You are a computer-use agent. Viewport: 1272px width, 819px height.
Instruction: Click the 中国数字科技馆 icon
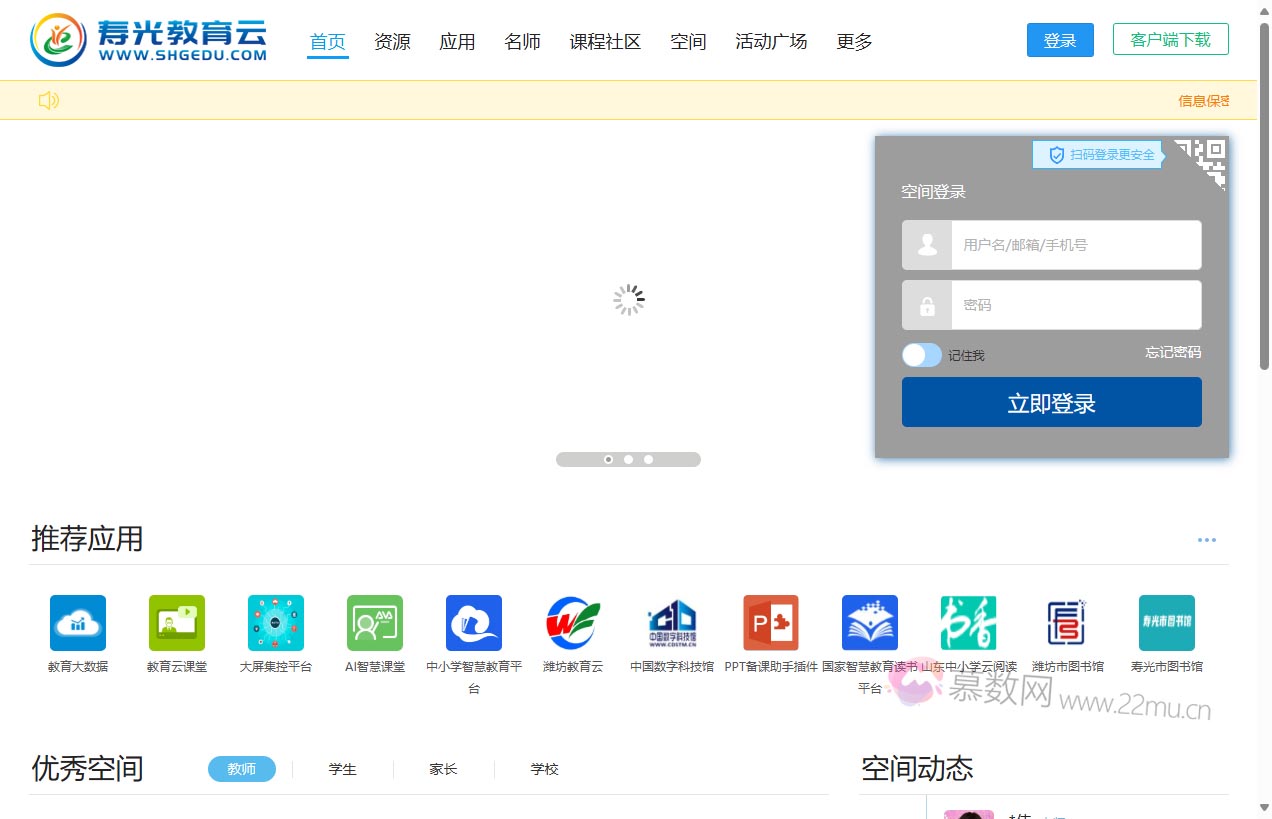pos(672,623)
